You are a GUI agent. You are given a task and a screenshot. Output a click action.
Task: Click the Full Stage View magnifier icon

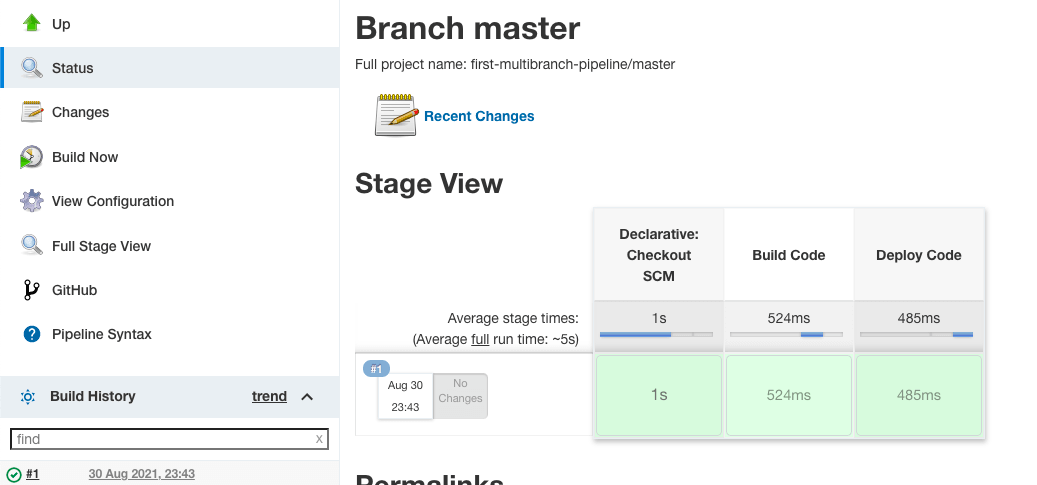31,245
